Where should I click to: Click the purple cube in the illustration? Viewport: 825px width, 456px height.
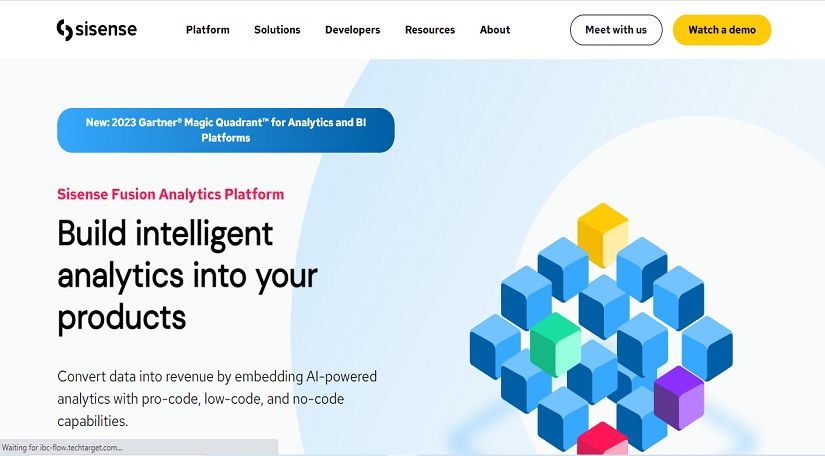(679, 398)
